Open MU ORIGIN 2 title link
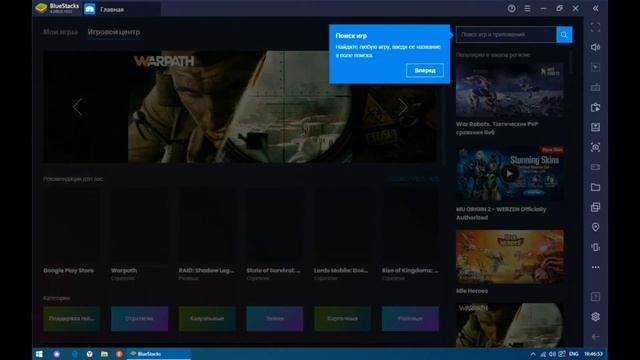 (501, 213)
